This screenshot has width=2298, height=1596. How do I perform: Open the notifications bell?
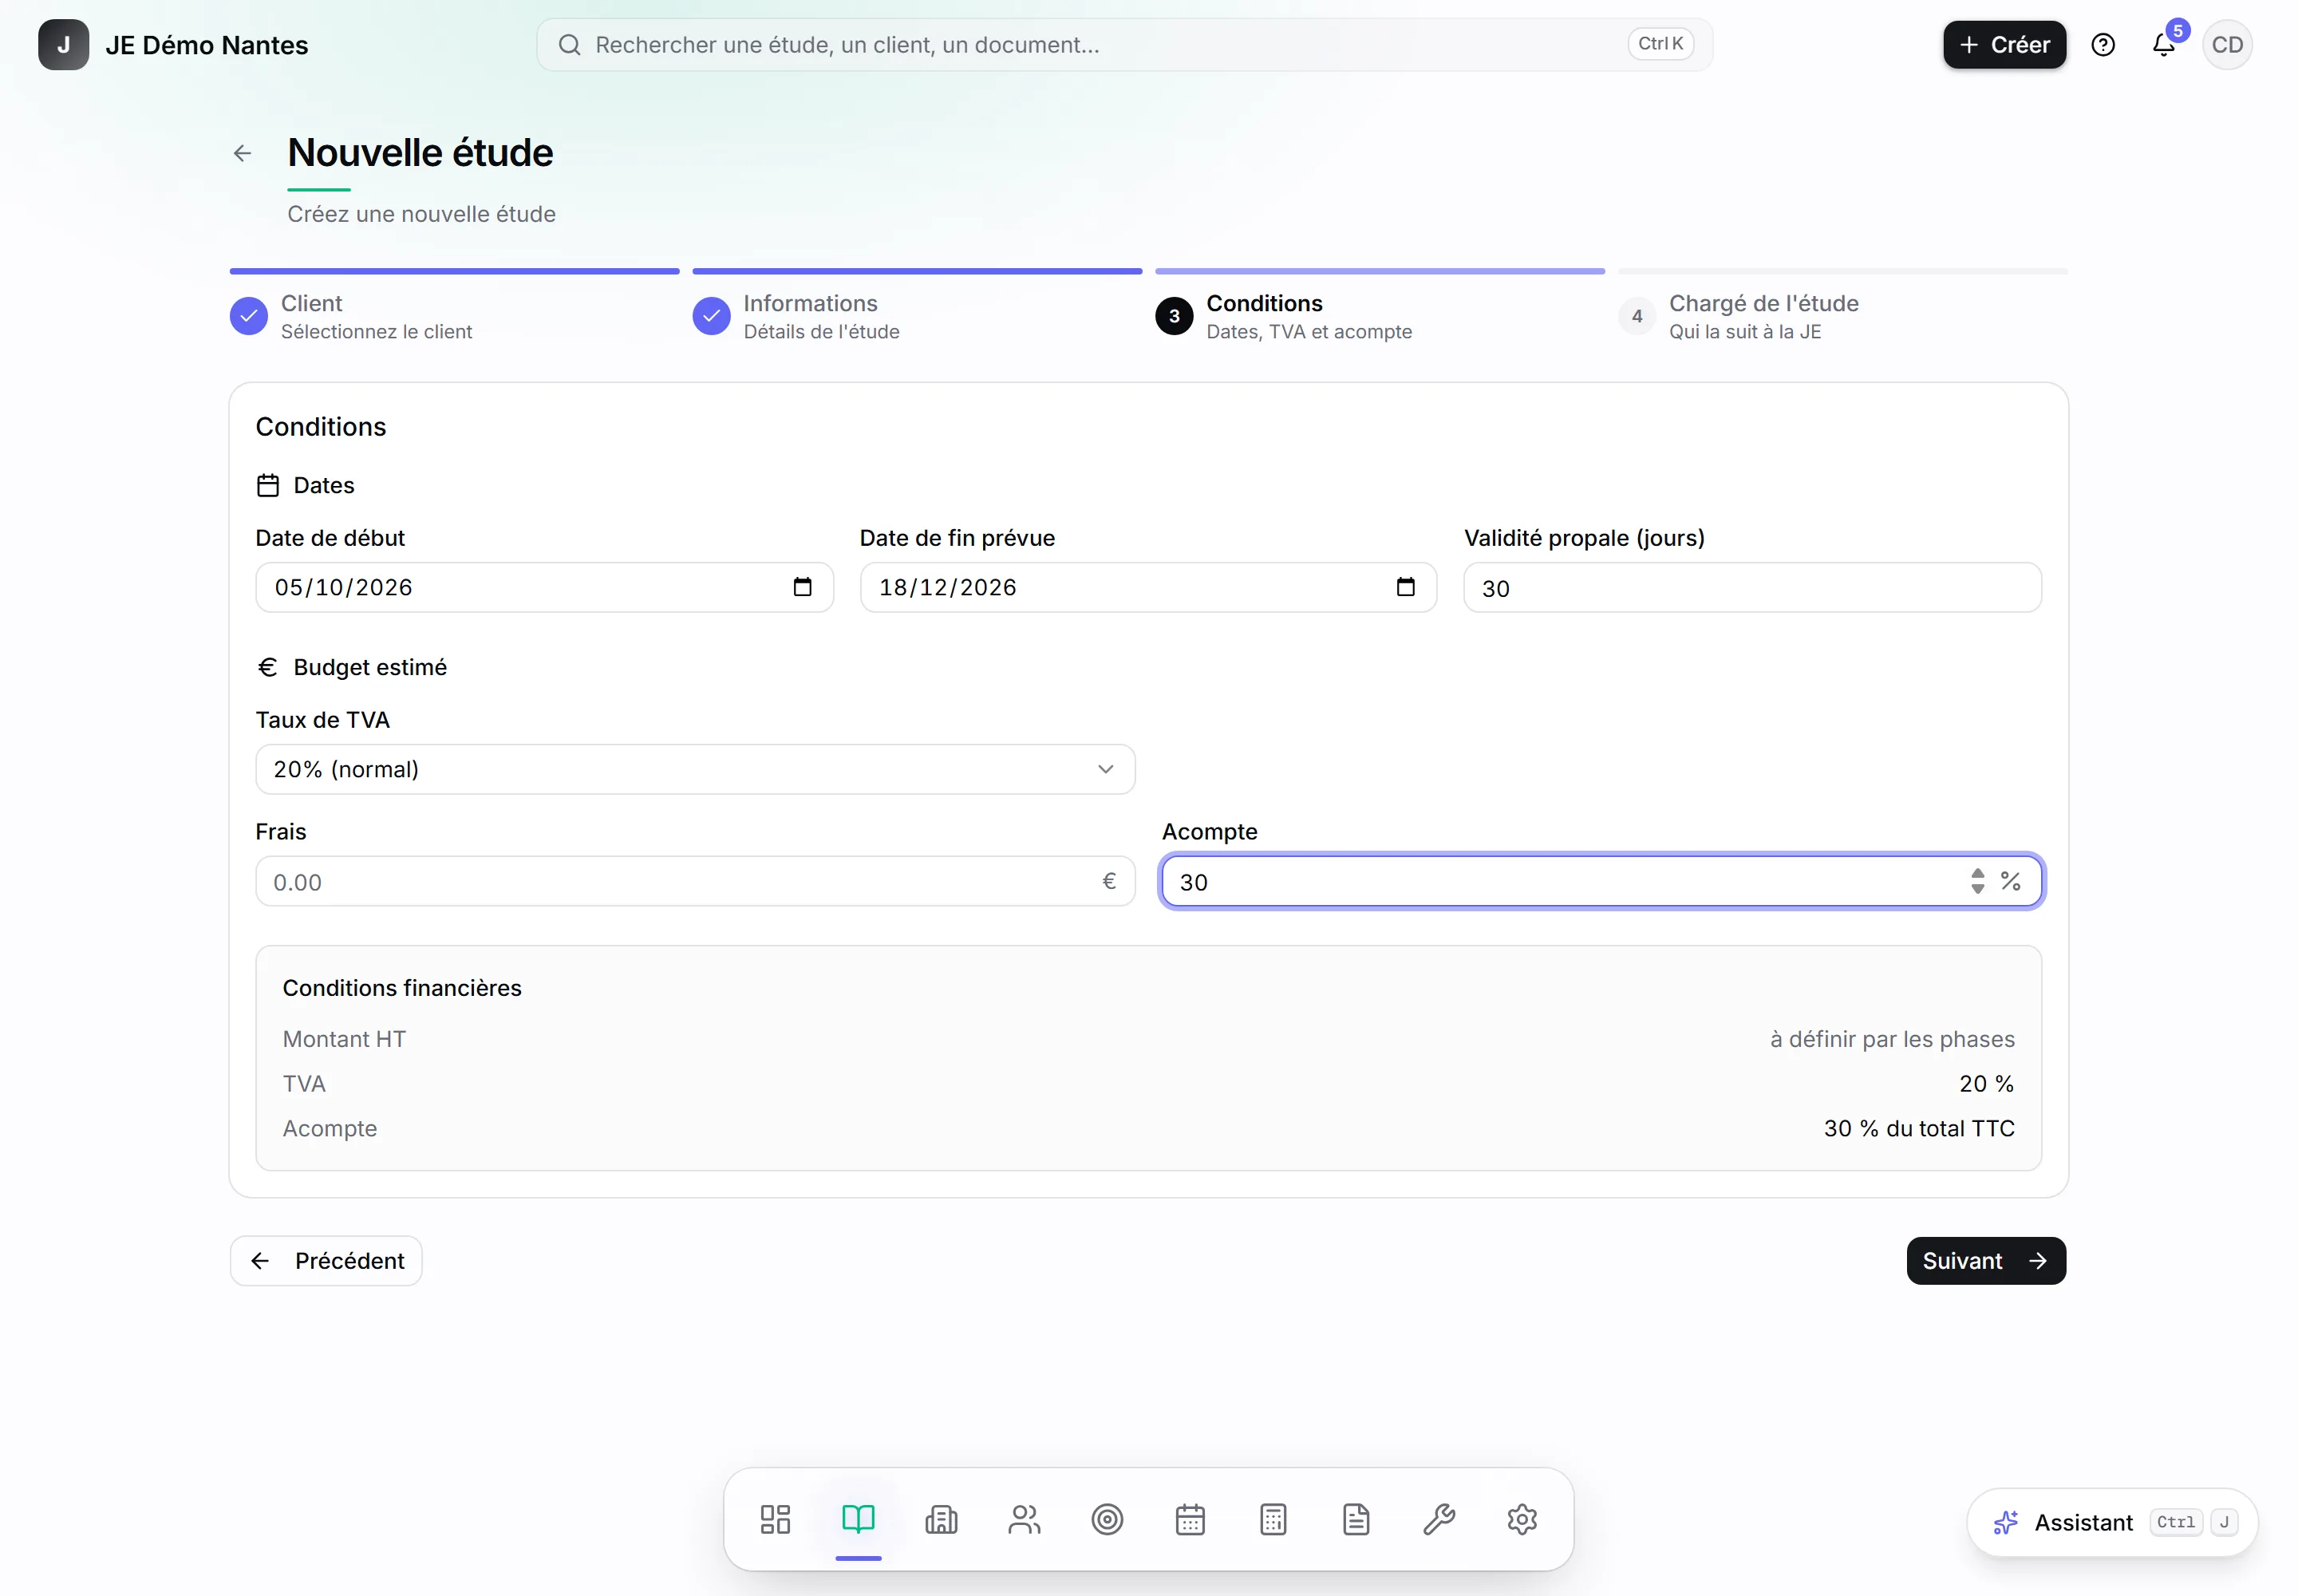pyautogui.click(x=2164, y=45)
